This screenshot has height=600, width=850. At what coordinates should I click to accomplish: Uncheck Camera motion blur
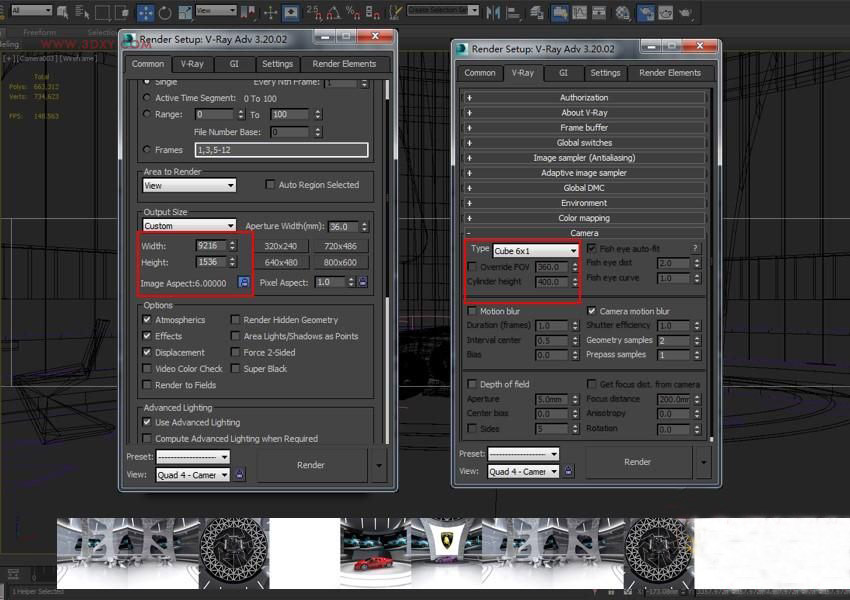click(x=592, y=311)
